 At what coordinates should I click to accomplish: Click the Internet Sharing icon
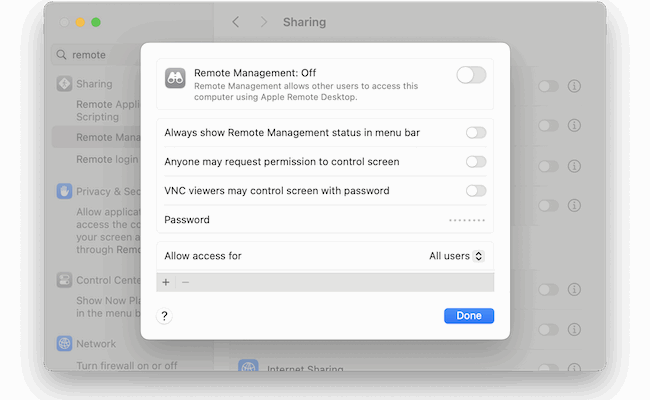coord(248,369)
